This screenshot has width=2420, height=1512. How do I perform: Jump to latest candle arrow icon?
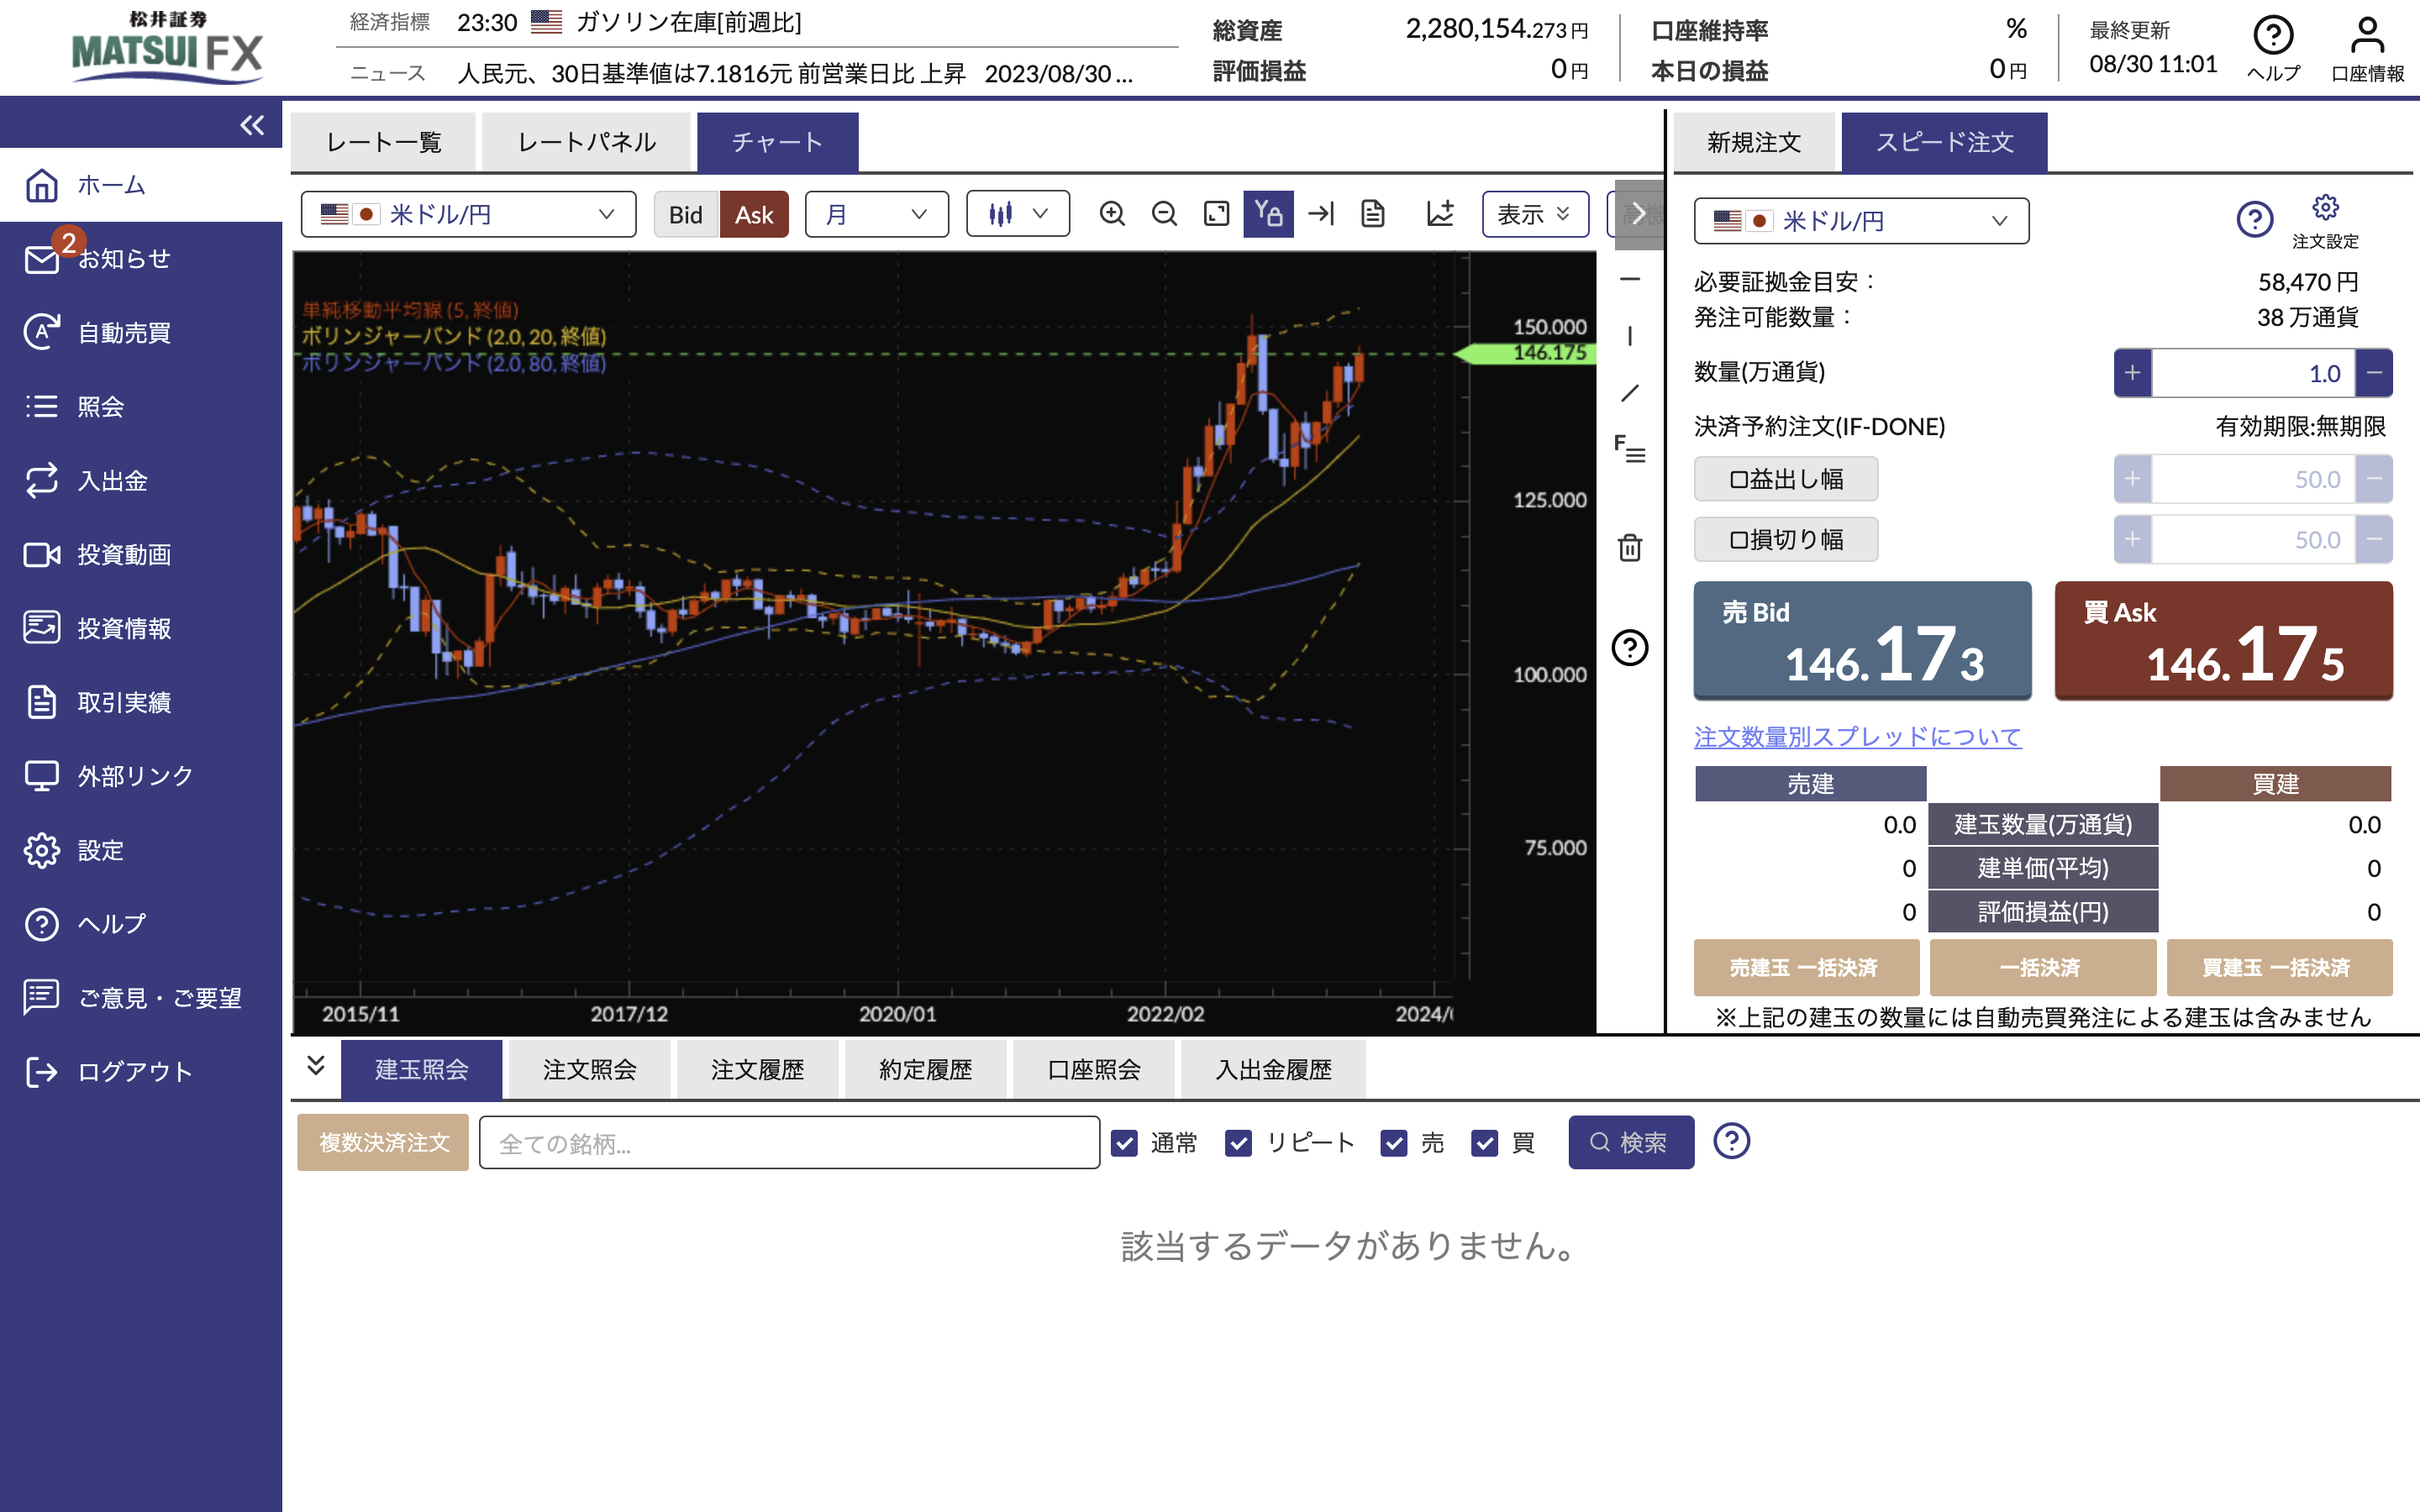click(1321, 214)
